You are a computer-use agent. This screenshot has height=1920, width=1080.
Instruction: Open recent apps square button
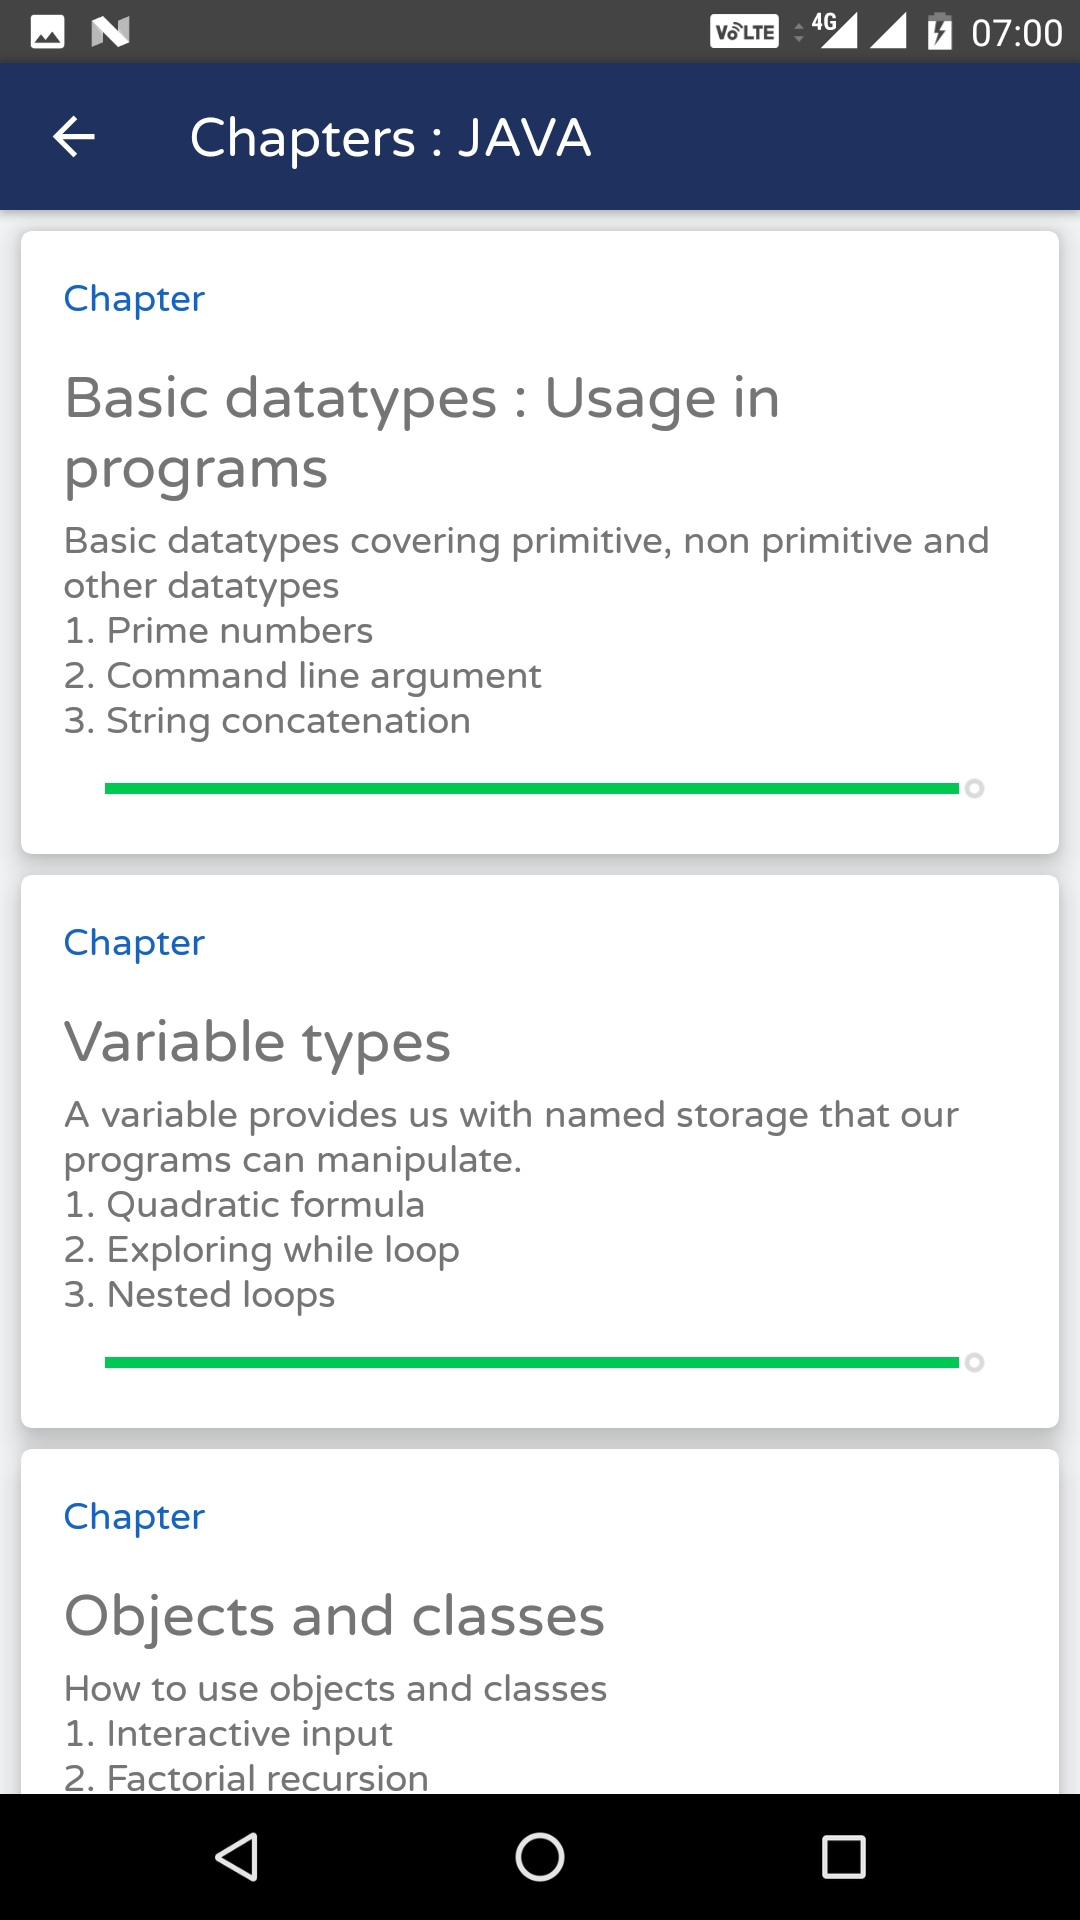tap(843, 1857)
